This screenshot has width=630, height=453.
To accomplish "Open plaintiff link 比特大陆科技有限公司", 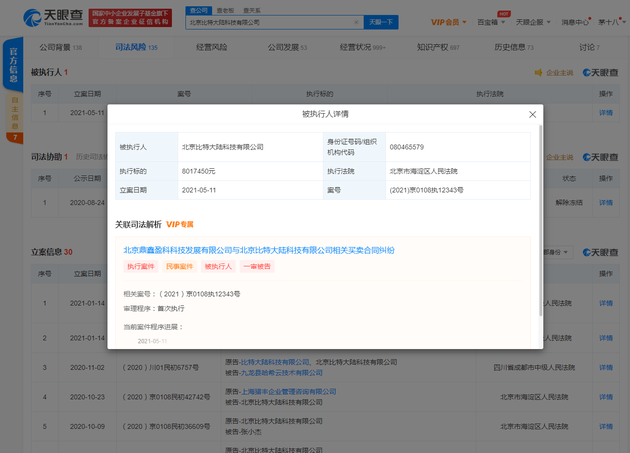I will (x=275, y=362).
